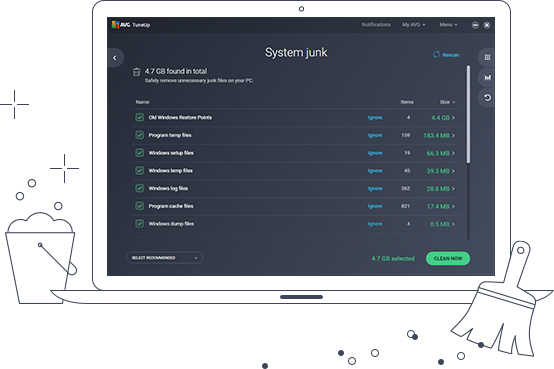
Task: Open the undo history rescue icon
Action: click(x=487, y=98)
